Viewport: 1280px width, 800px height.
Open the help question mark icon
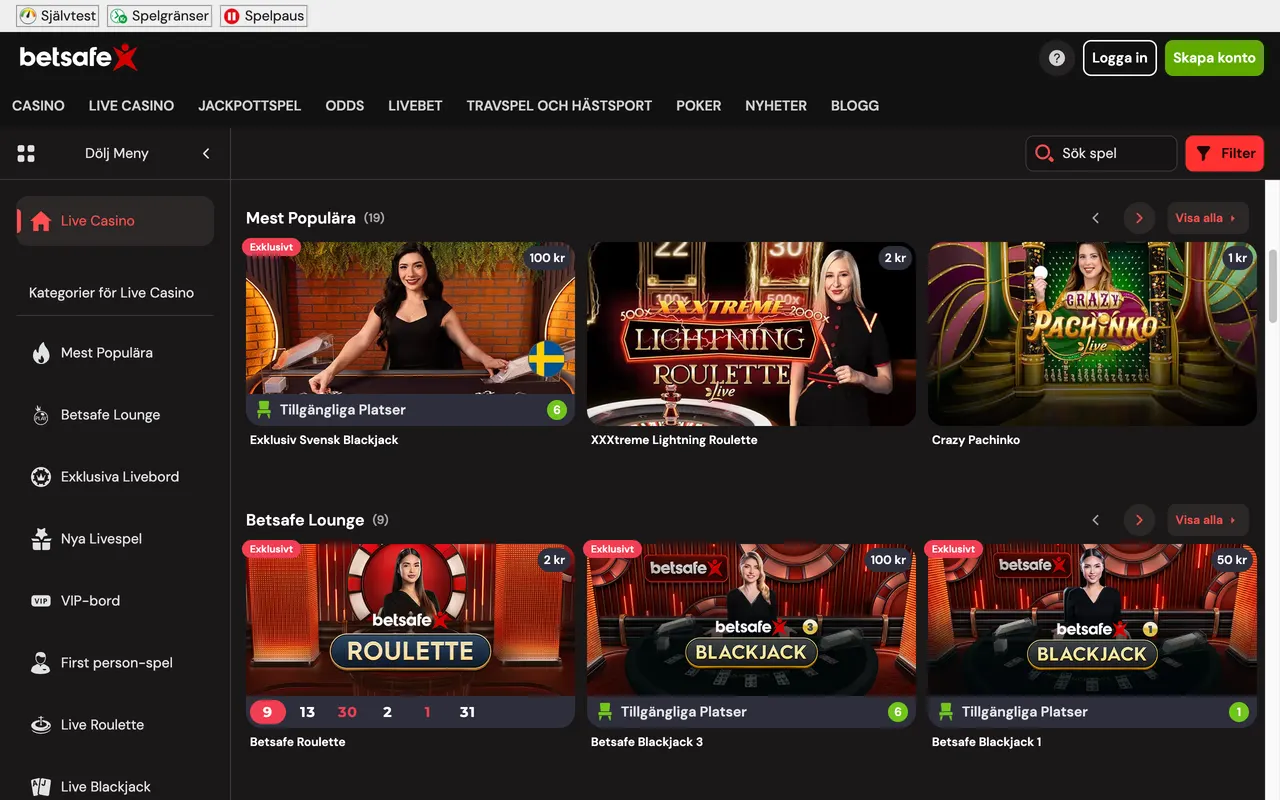point(1056,58)
